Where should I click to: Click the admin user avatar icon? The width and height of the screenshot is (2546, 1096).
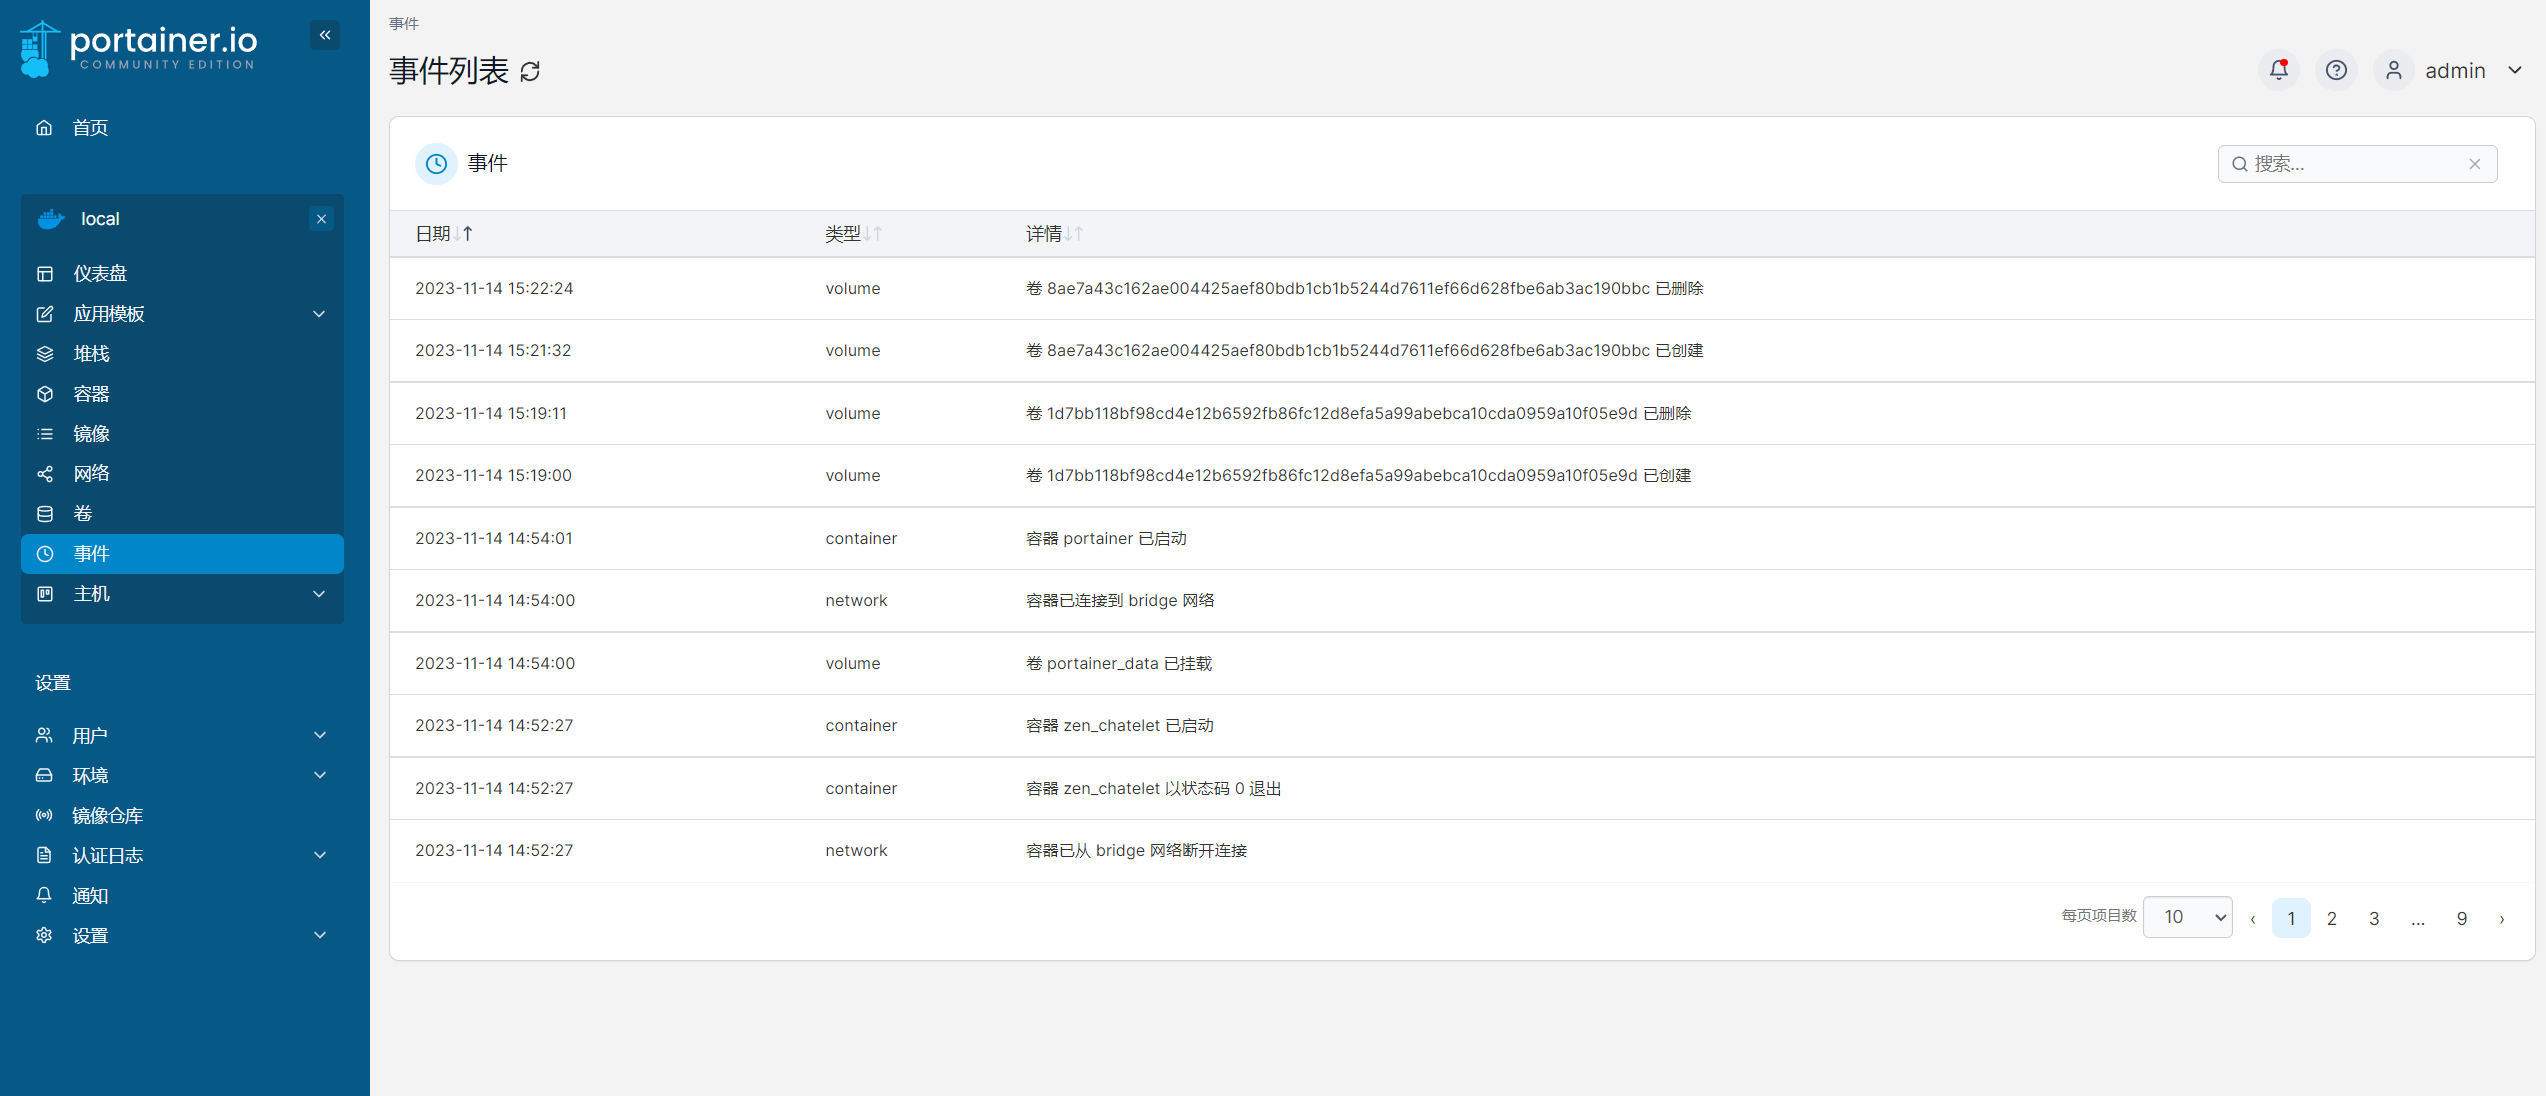point(2393,70)
